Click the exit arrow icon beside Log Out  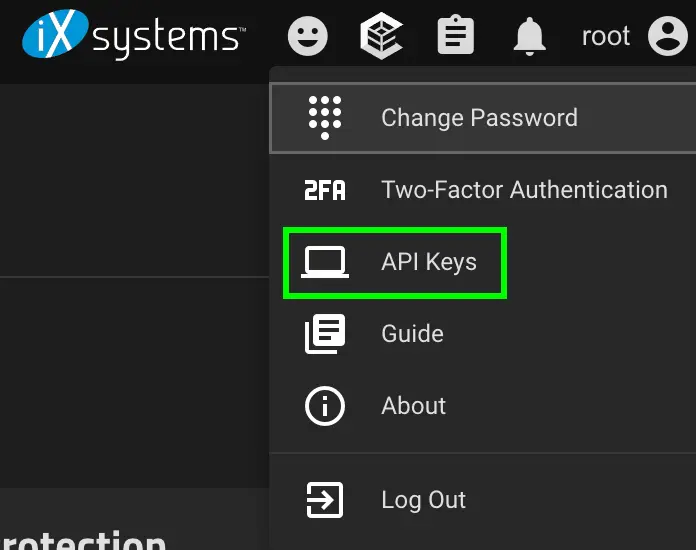tap(325, 500)
